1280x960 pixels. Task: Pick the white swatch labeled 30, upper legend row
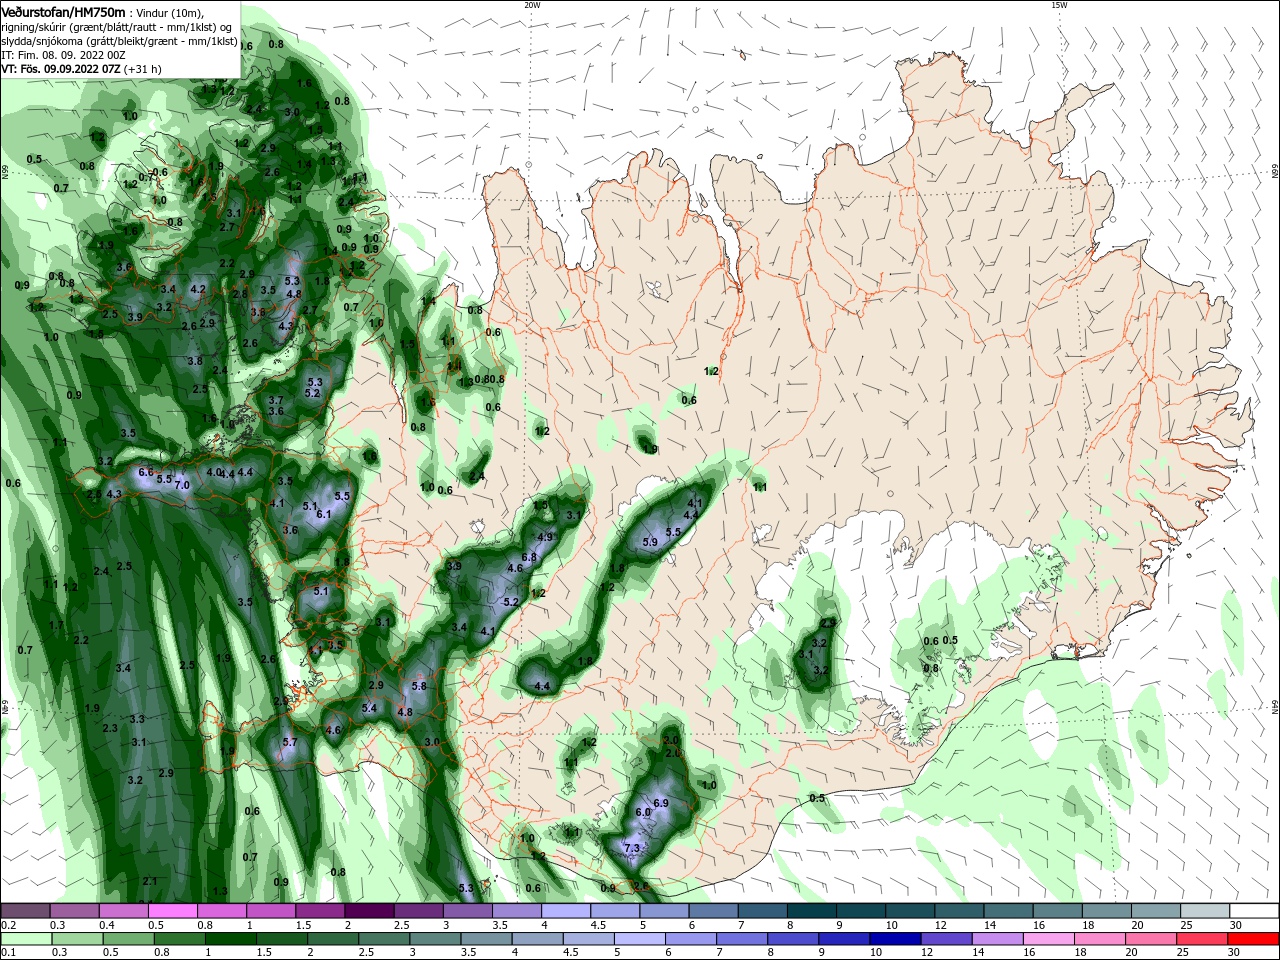pos(1253,911)
